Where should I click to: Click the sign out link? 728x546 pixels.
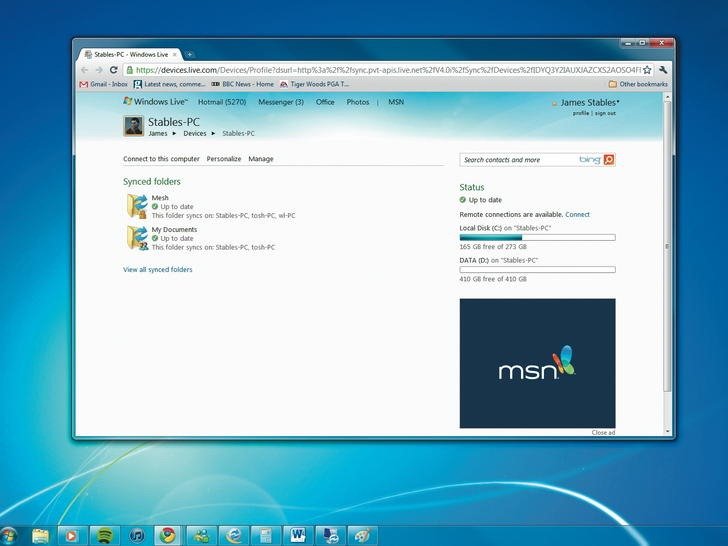click(605, 113)
